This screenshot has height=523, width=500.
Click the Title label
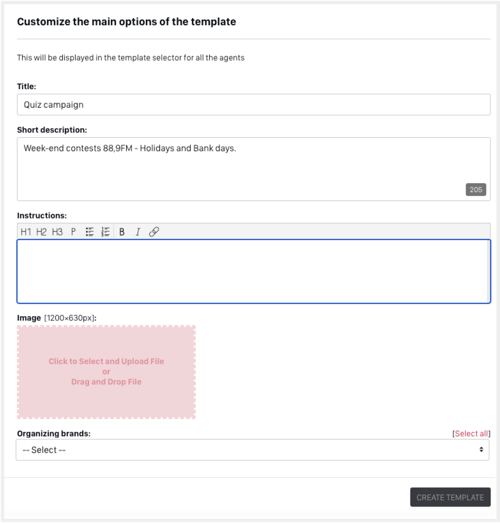26,86
